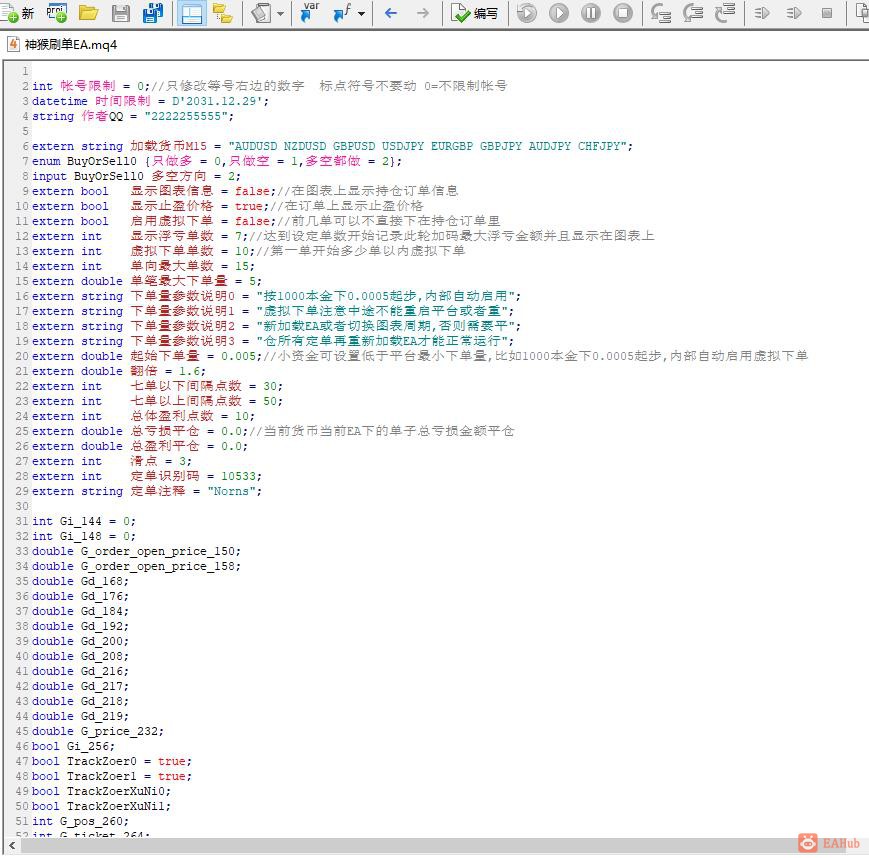
Task: Start debugging with the play icon
Action: coord(559,13)
